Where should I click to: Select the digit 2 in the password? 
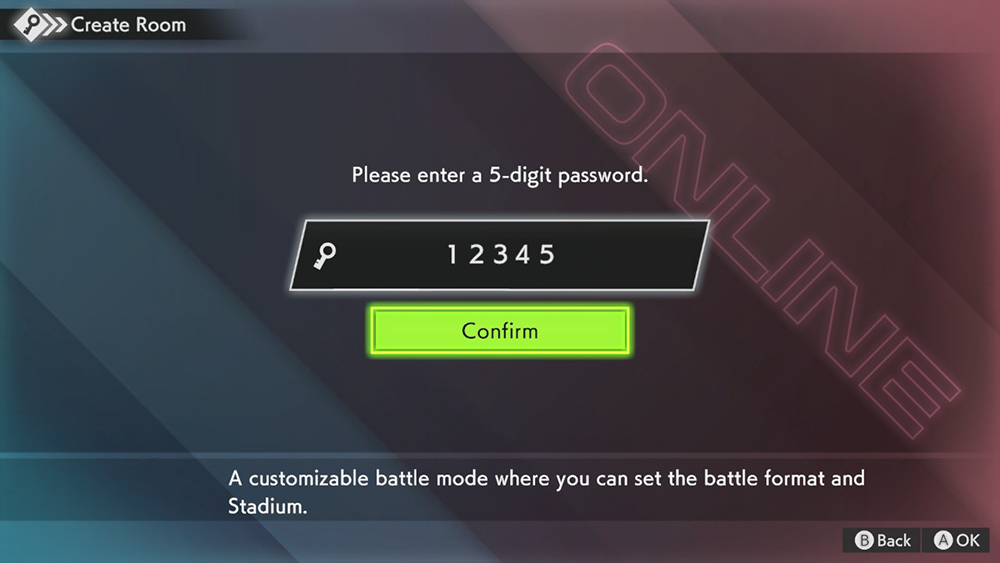(x=476, y=254)
